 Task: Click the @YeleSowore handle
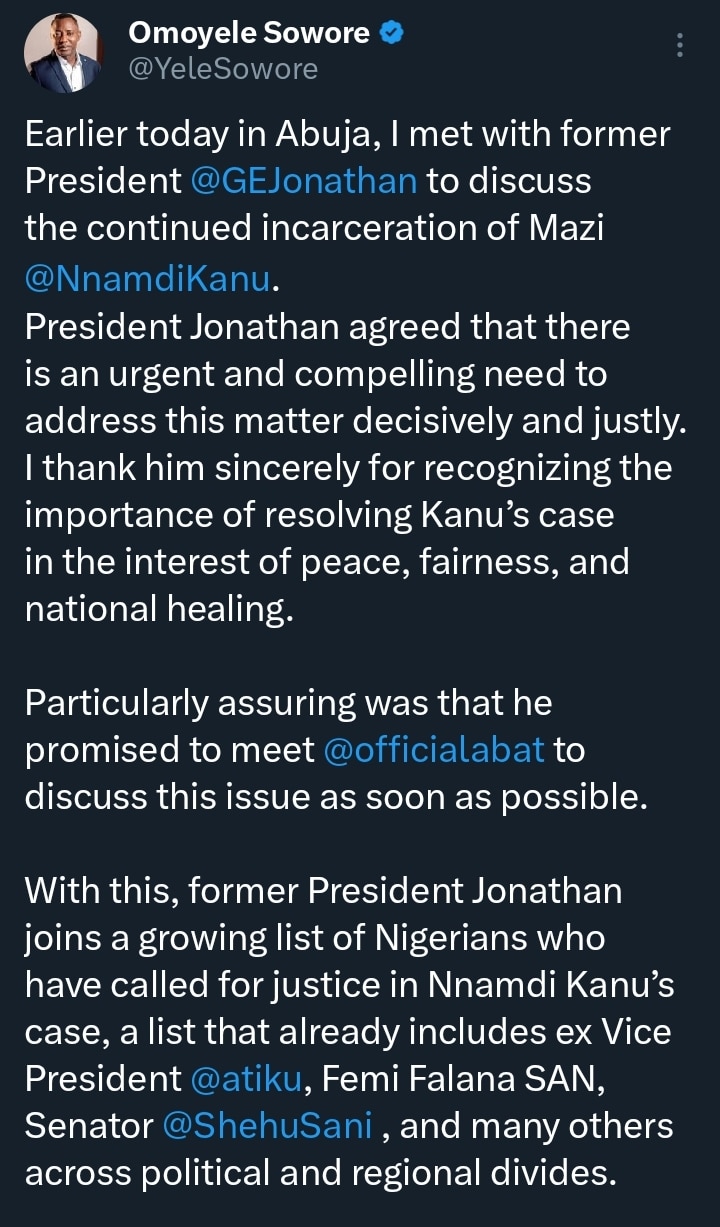click(x=222, y=68)
